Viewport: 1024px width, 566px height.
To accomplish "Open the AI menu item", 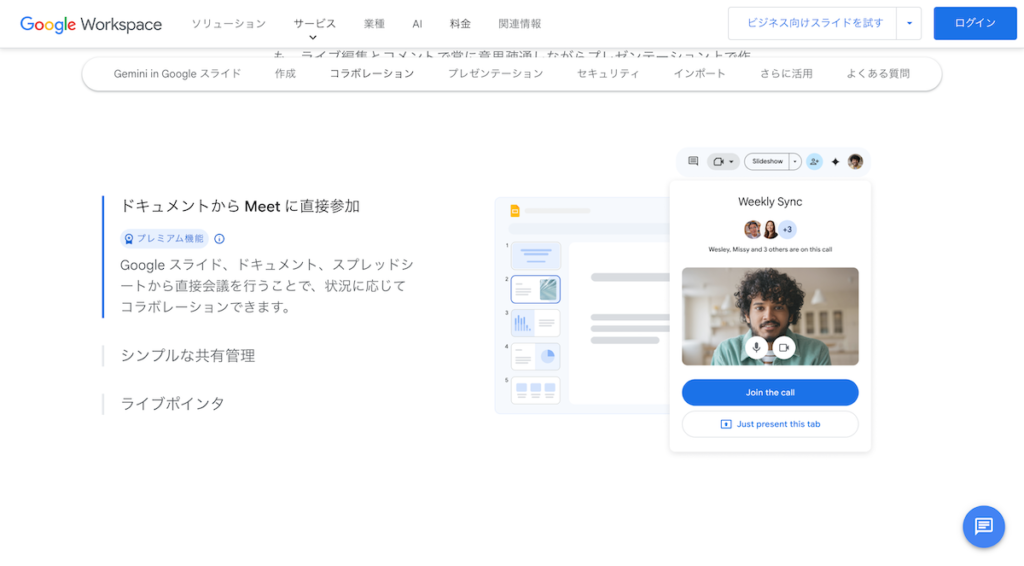I will click(417, 24).
